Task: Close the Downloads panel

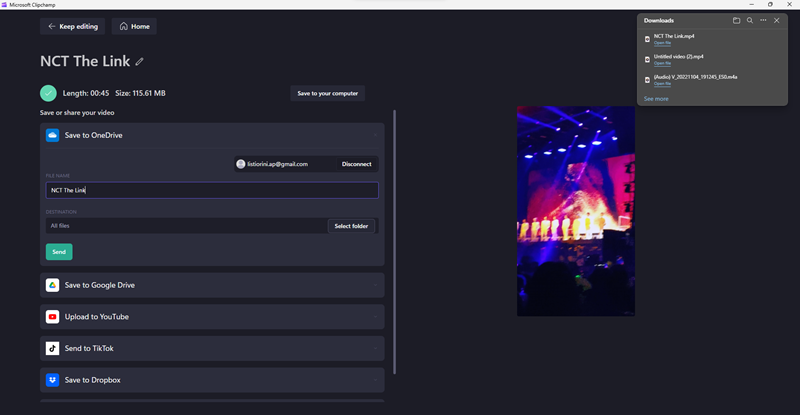Action: pos(777,20)
